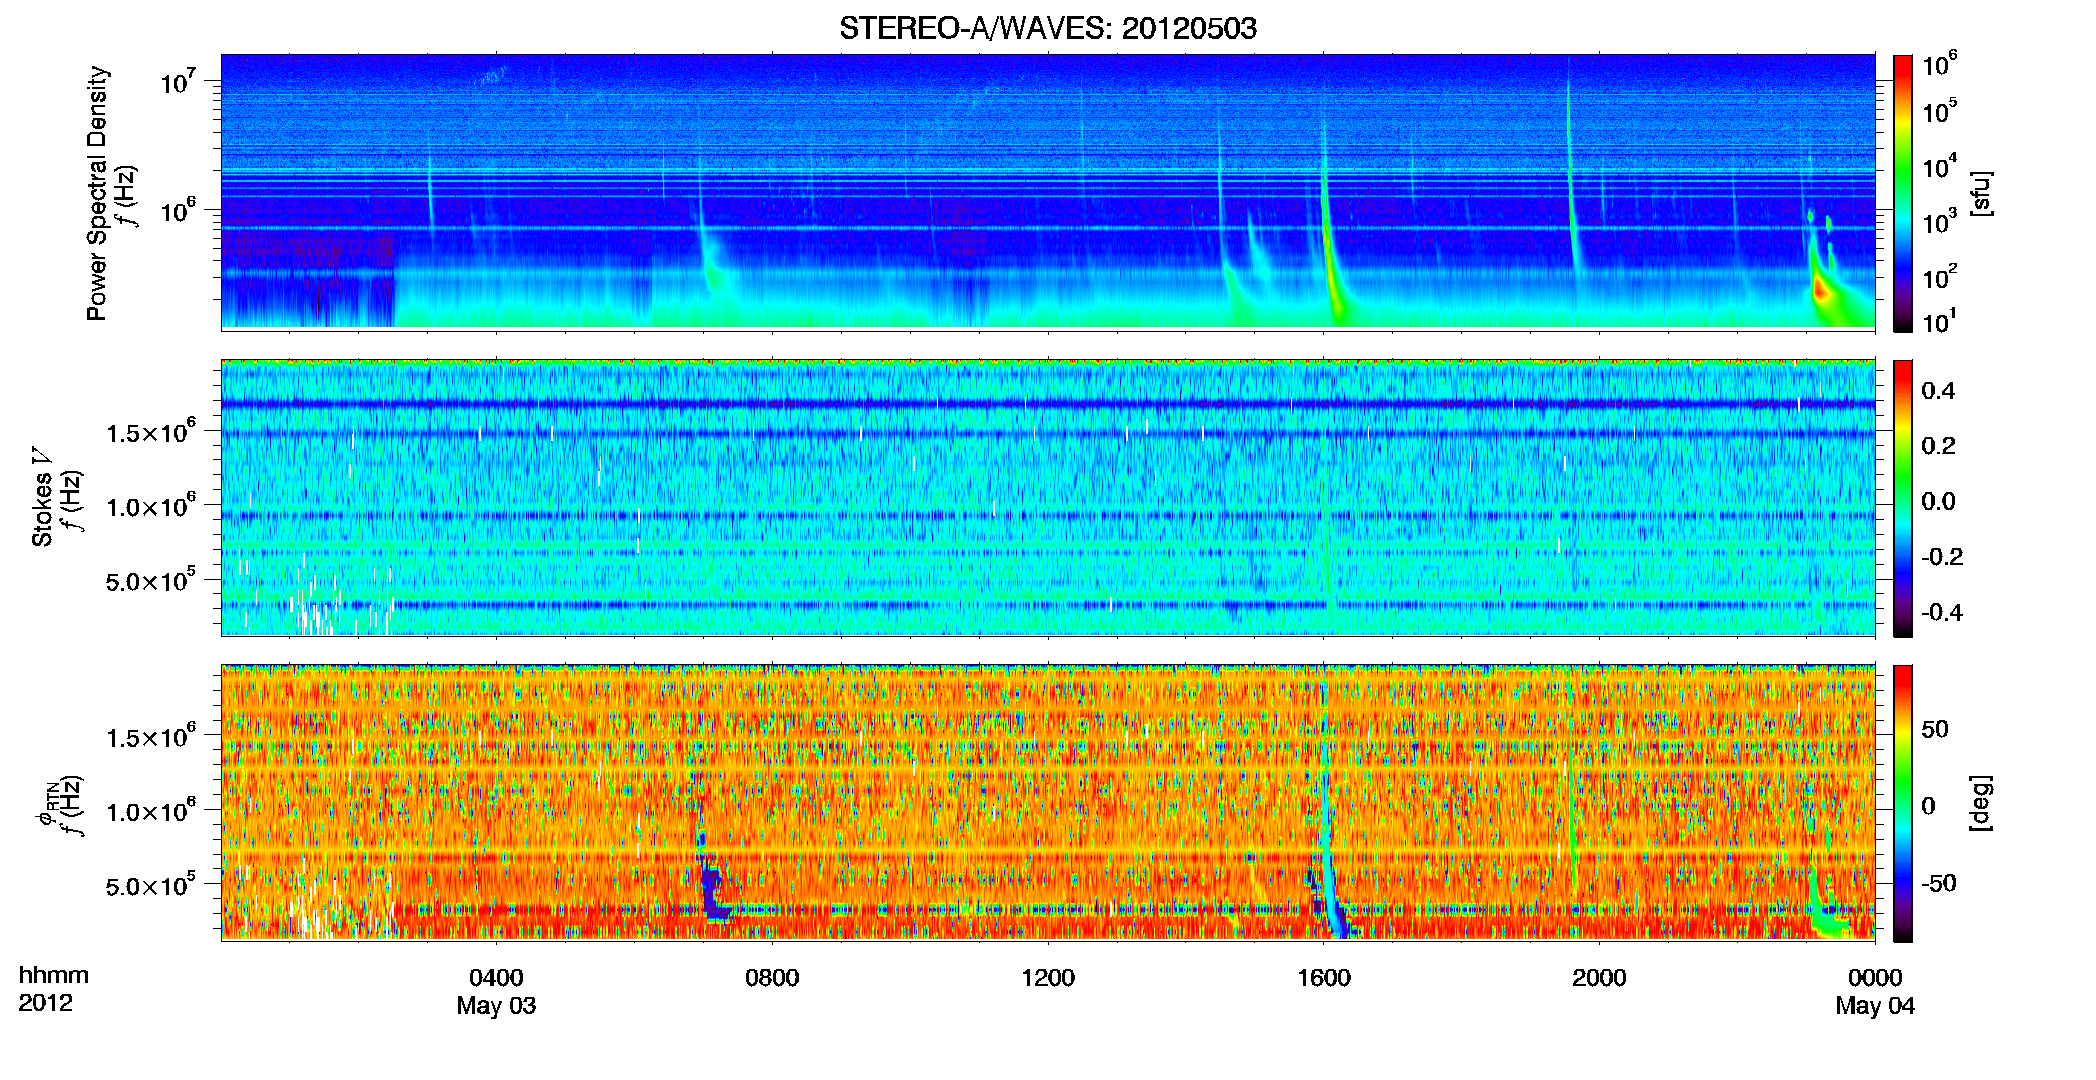This screenshot has width=2096, height=1080.
Task: Click the [sfu] colorbar unit label
Action: tap(1981, 193)
